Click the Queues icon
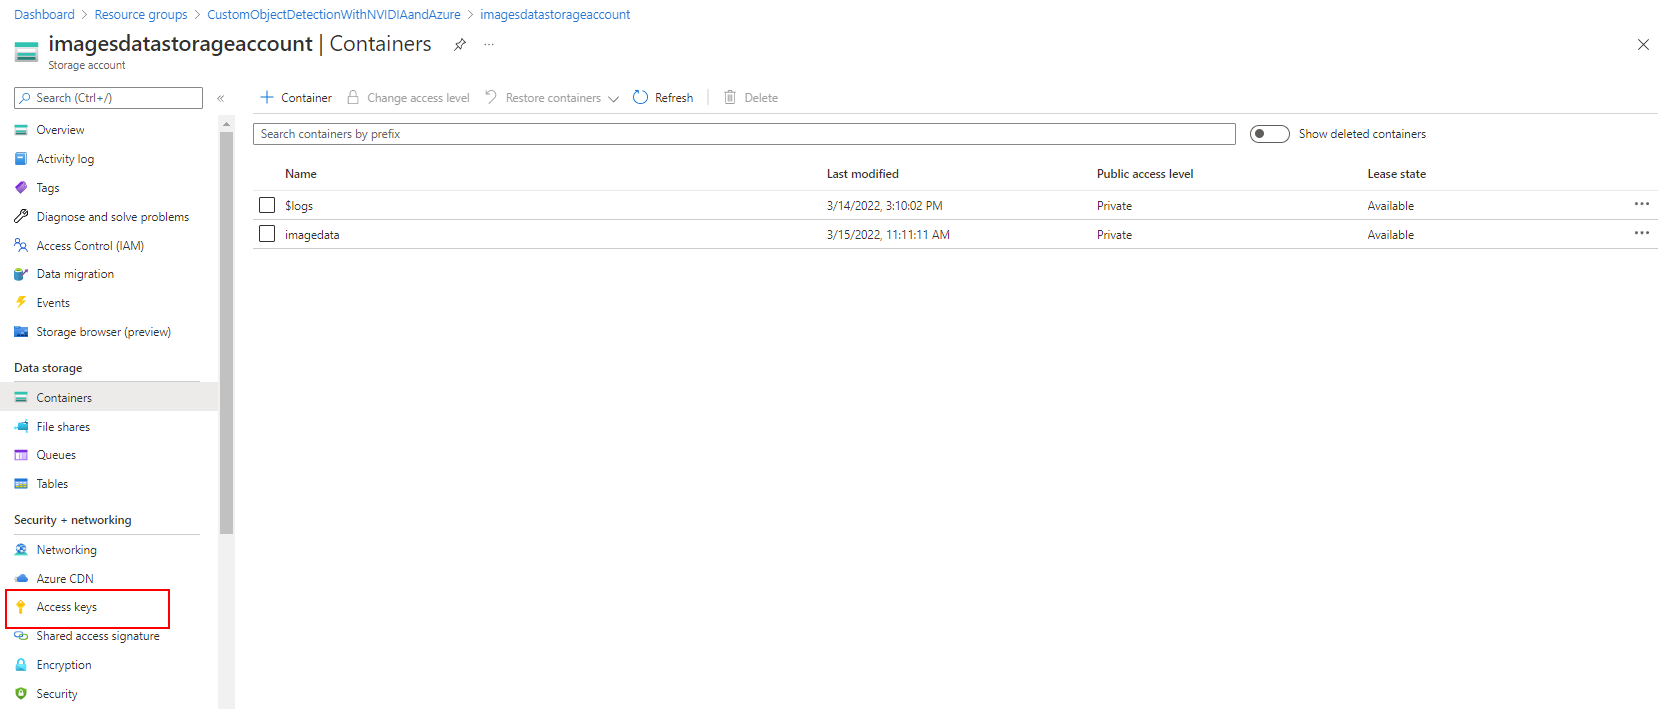 coord(21,455)
